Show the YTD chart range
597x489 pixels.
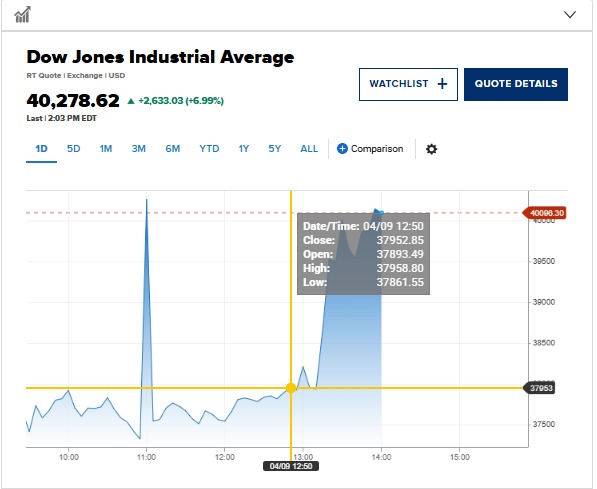209,149
